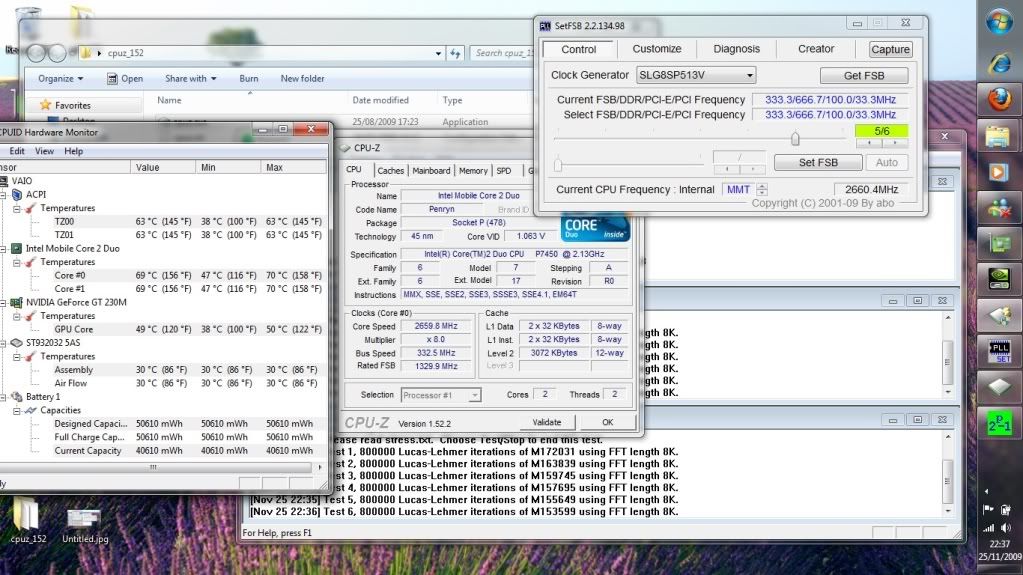Screen dimensions: 1023x575
Task: Open Help menu in Hardware Monitor
Action: [x=73, y=151]
